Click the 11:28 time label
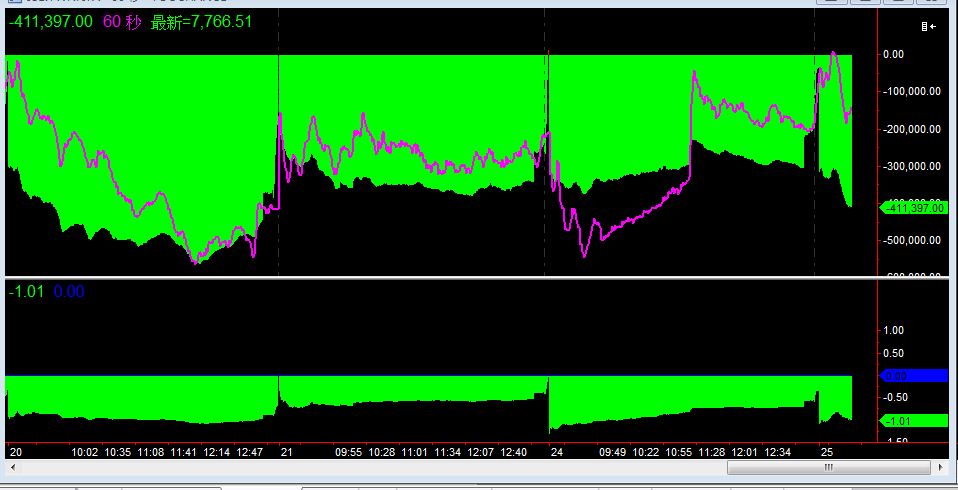The image size is (958, 490). pyautogui.click(x=712, y=452)
